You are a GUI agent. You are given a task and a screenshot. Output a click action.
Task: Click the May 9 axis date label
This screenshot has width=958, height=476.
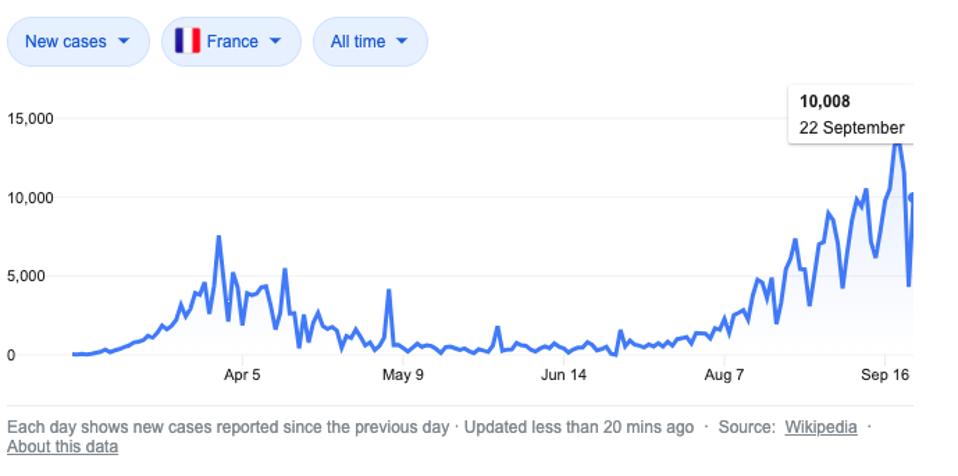[x=403, y=375]
